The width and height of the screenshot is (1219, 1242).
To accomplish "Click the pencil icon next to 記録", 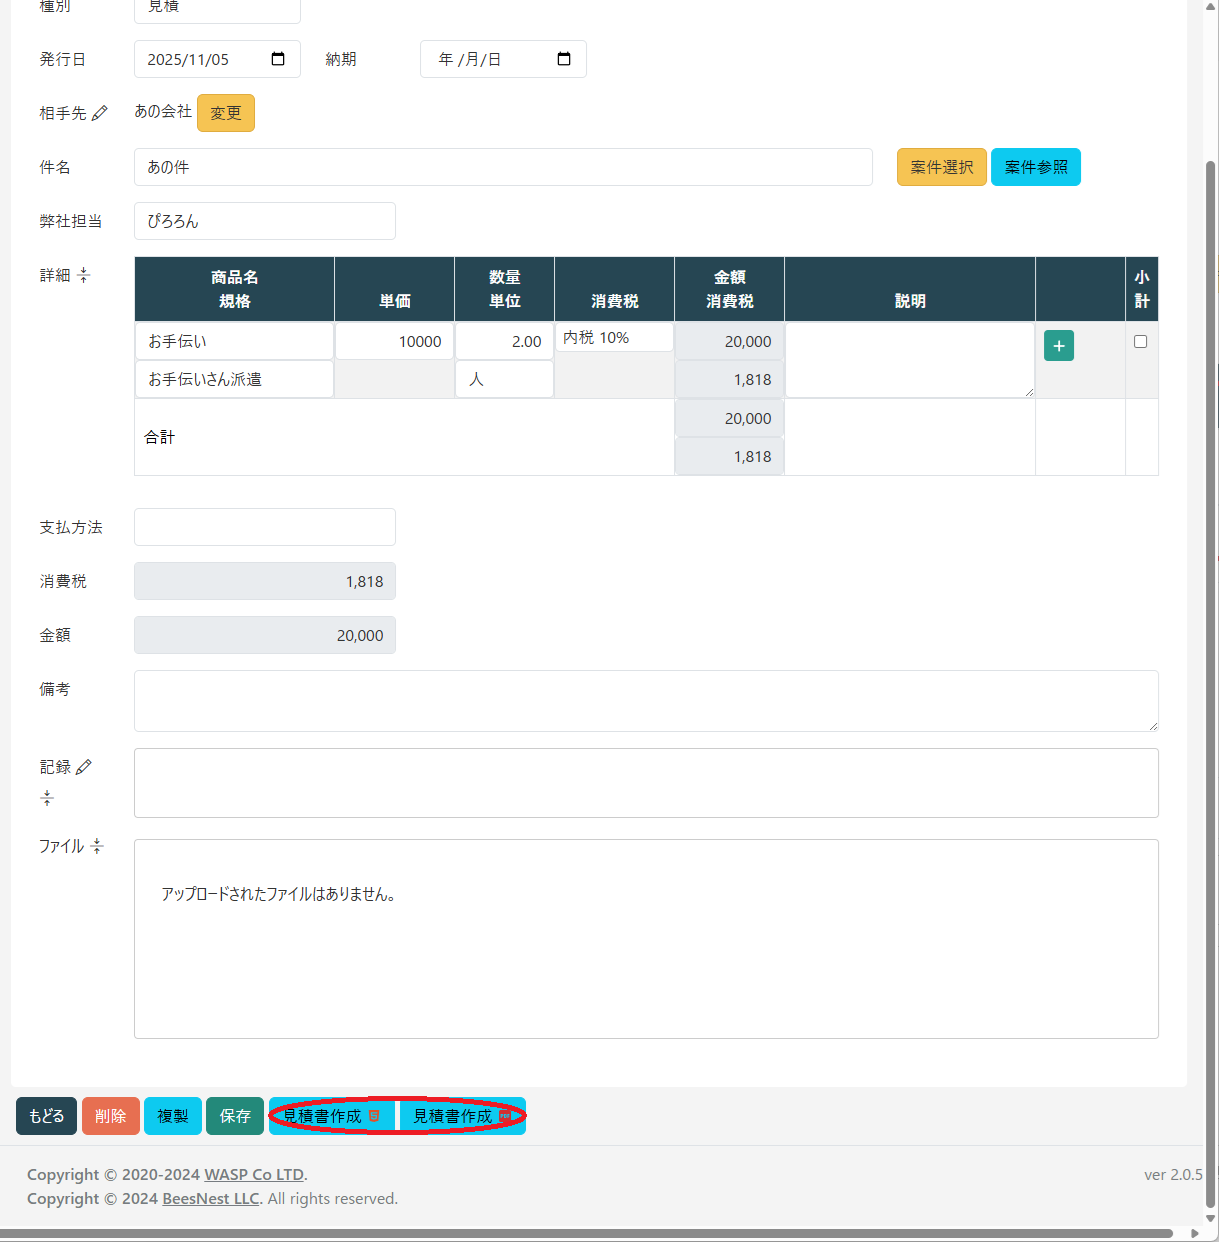I will (x=84, y=767).
